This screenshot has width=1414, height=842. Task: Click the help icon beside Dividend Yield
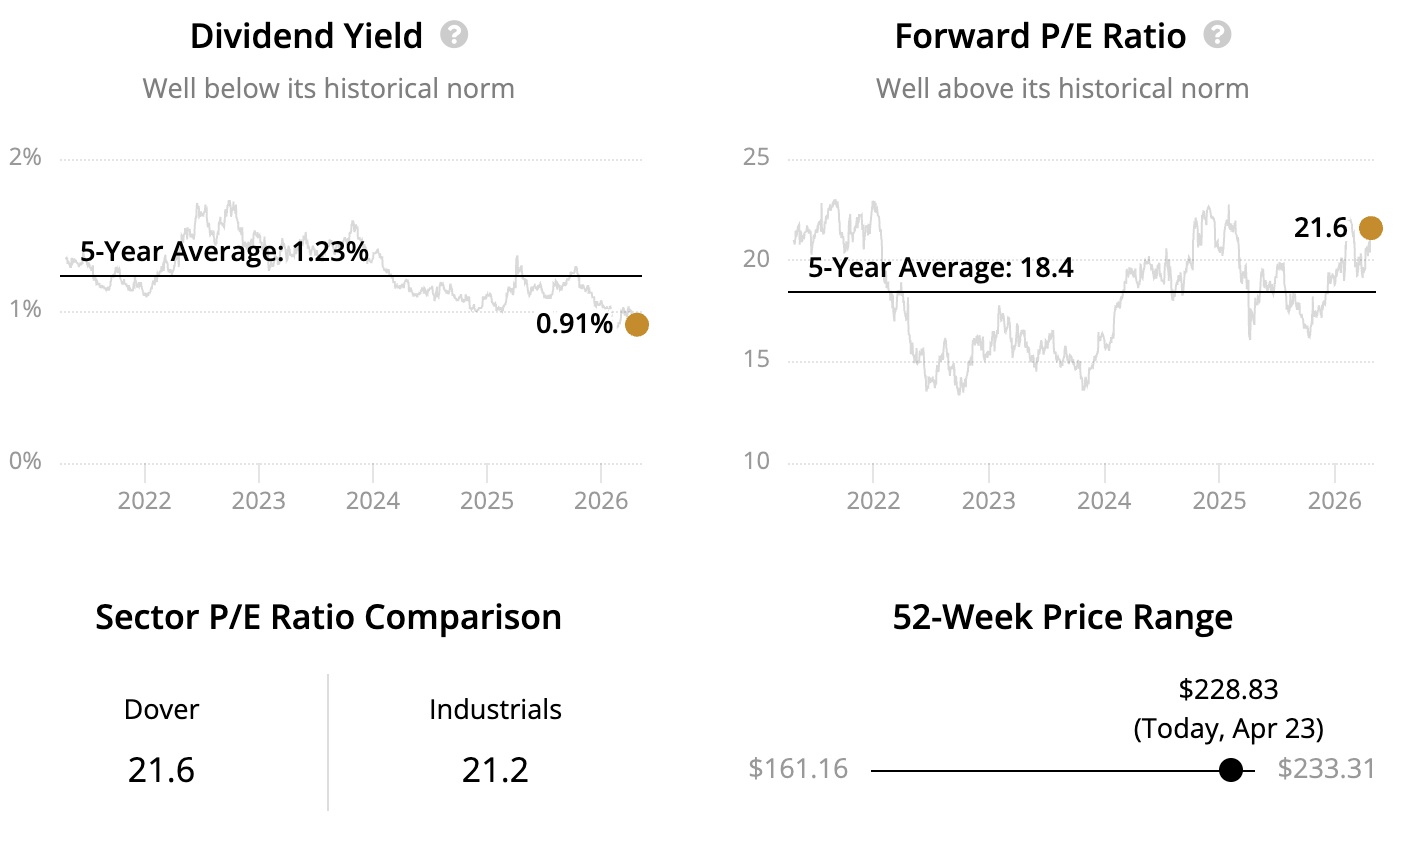[x=454, y=35]
